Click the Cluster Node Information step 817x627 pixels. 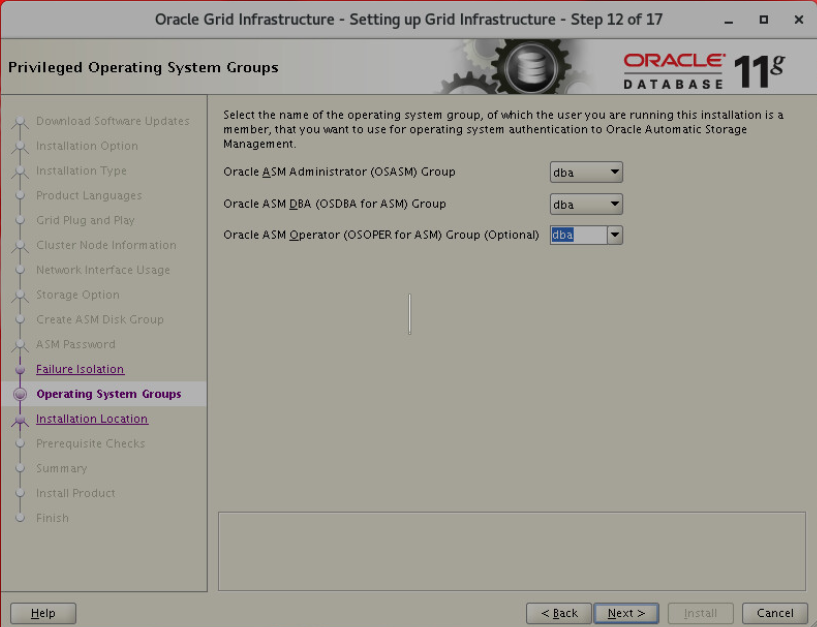[106, 245]
